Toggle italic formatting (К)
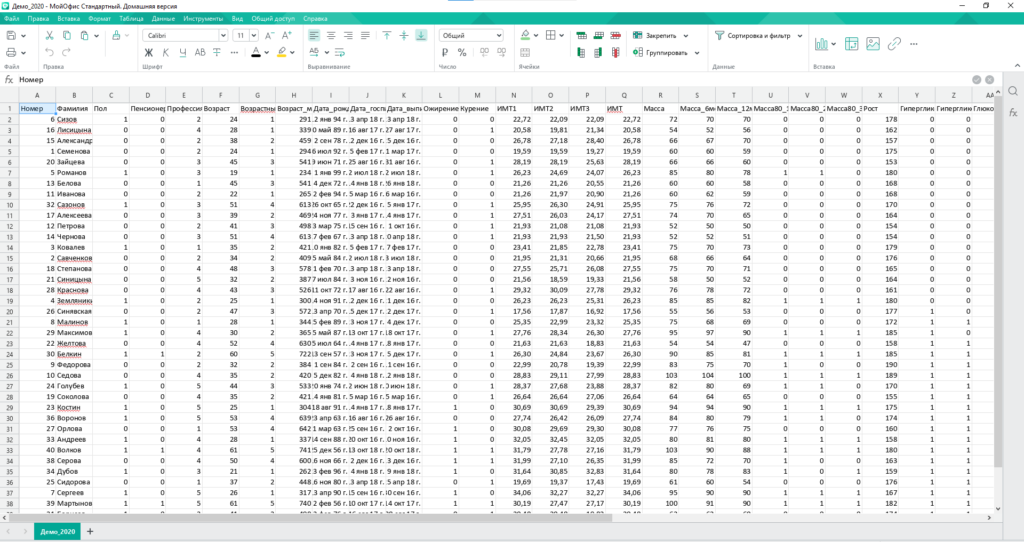Viewport: 1024px width, 542px height. click(x=165, y=52)
